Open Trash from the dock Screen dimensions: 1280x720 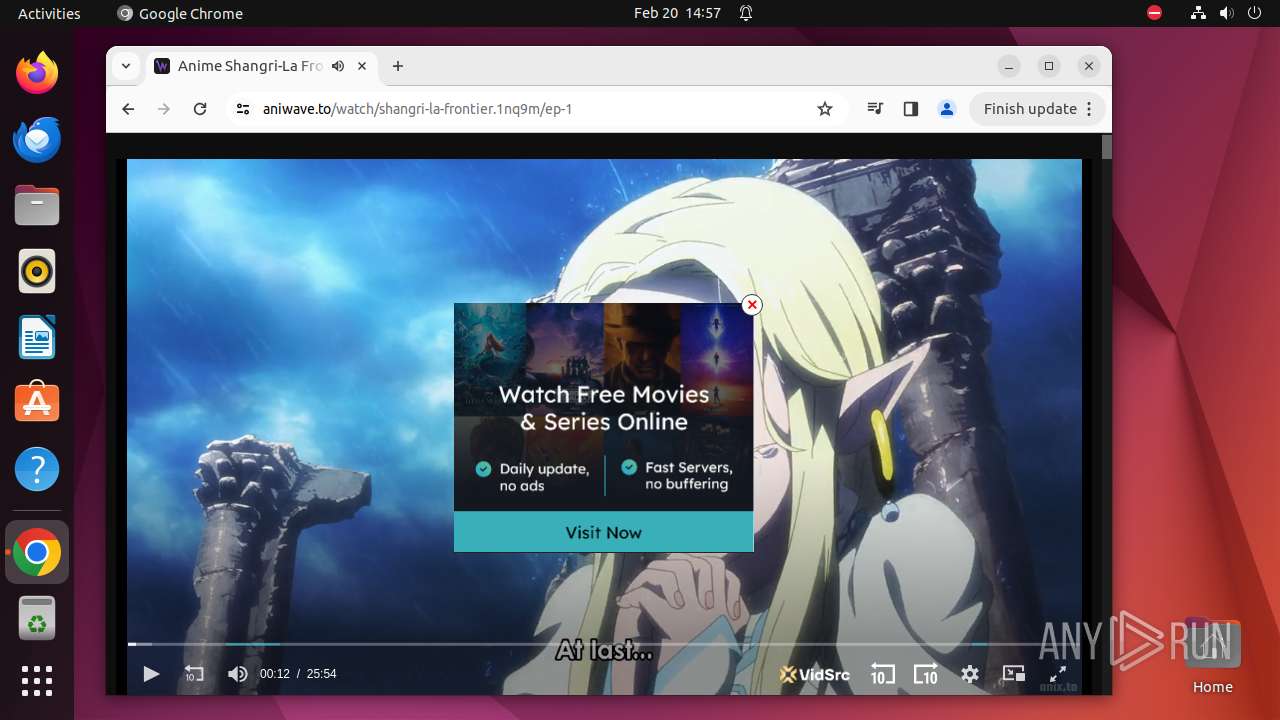click(37, 618)
